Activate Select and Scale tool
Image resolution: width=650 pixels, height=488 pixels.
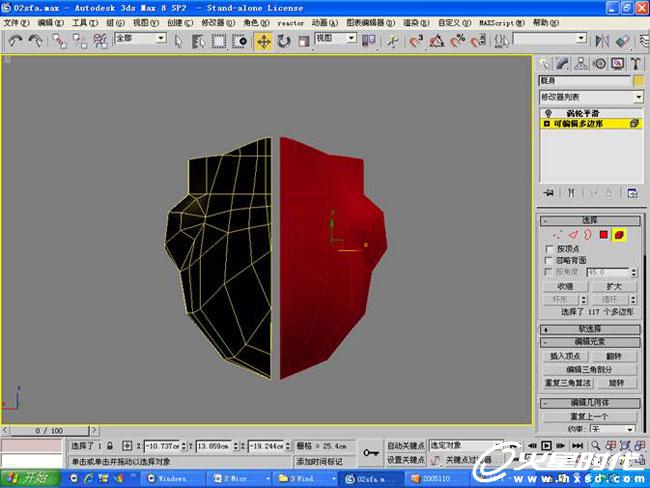point(304,41)
